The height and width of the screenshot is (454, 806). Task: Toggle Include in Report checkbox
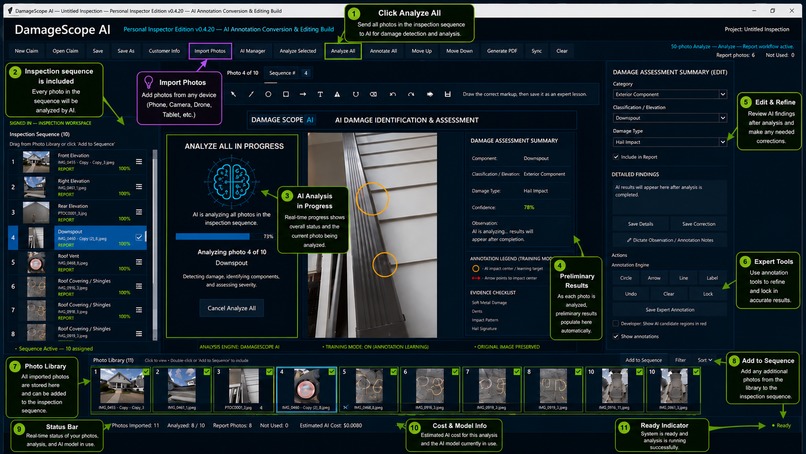(x=616, y=157)
